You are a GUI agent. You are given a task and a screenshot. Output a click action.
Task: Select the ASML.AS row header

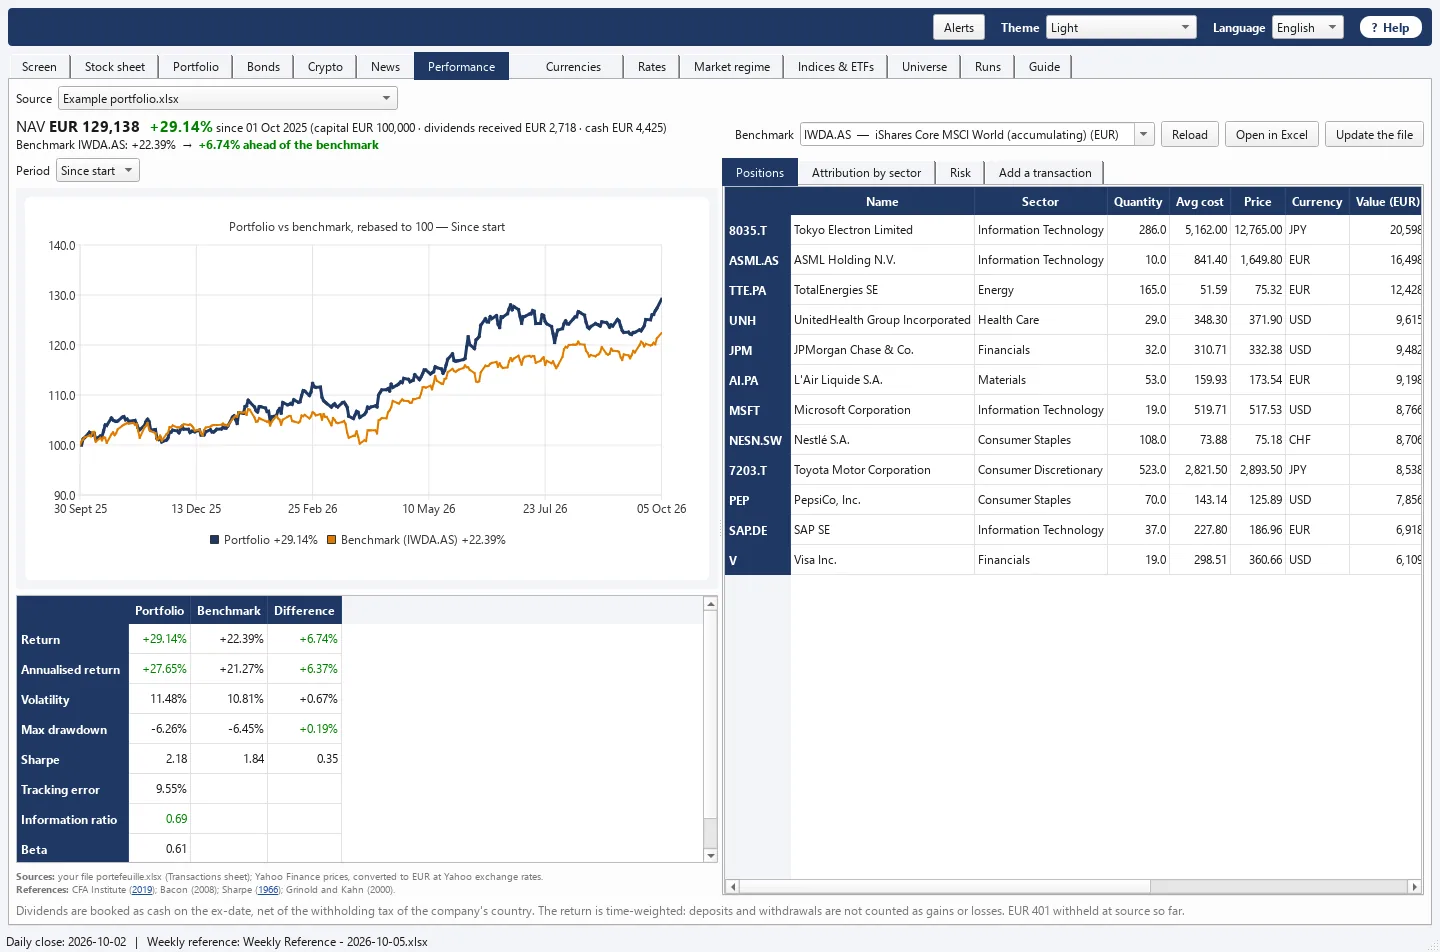click(758, 260)
